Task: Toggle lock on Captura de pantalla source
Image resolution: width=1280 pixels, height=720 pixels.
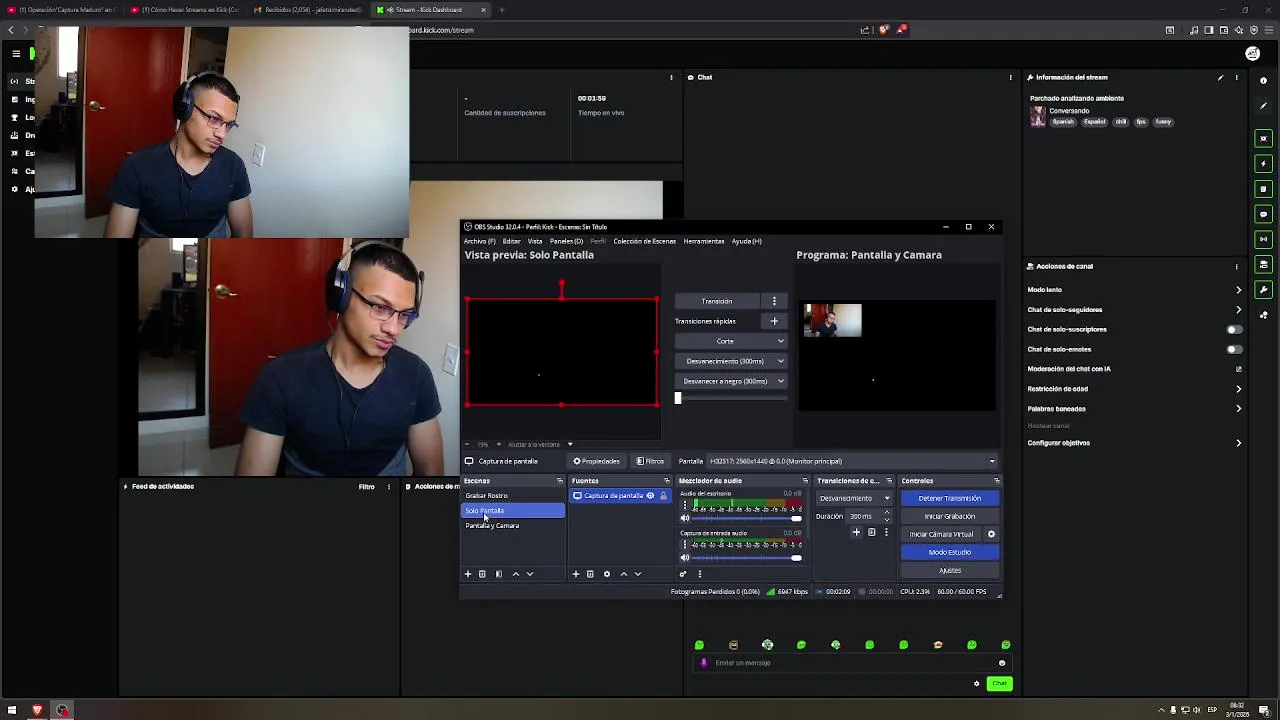Action: pyautogui.click(x=662, y=496)
